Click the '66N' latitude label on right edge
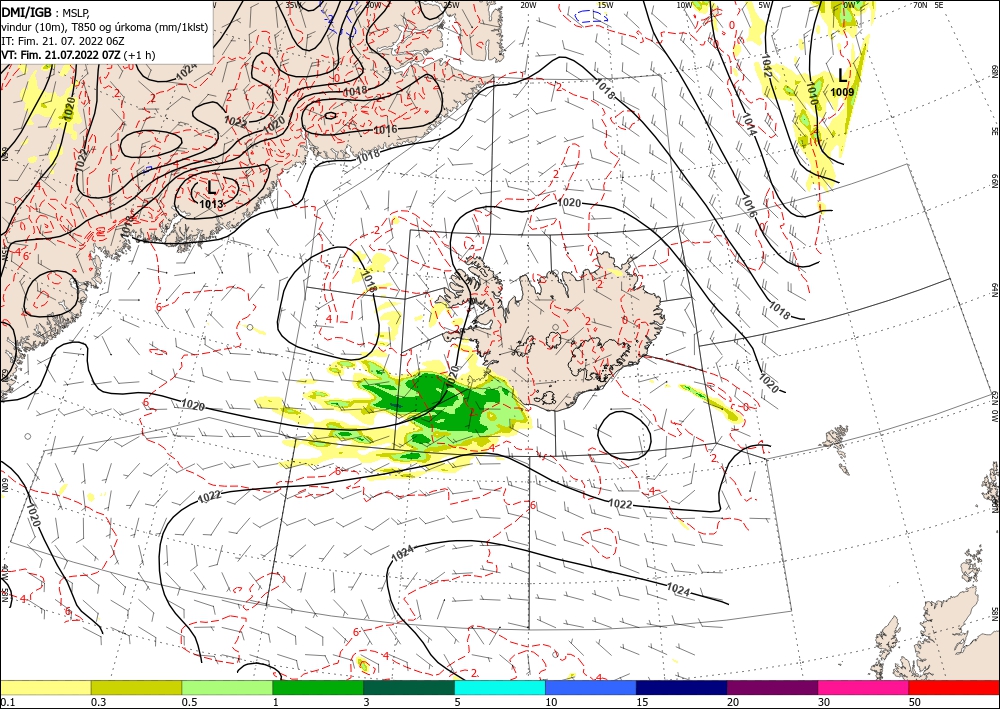The image size is (1000, 709). (994, 180)
